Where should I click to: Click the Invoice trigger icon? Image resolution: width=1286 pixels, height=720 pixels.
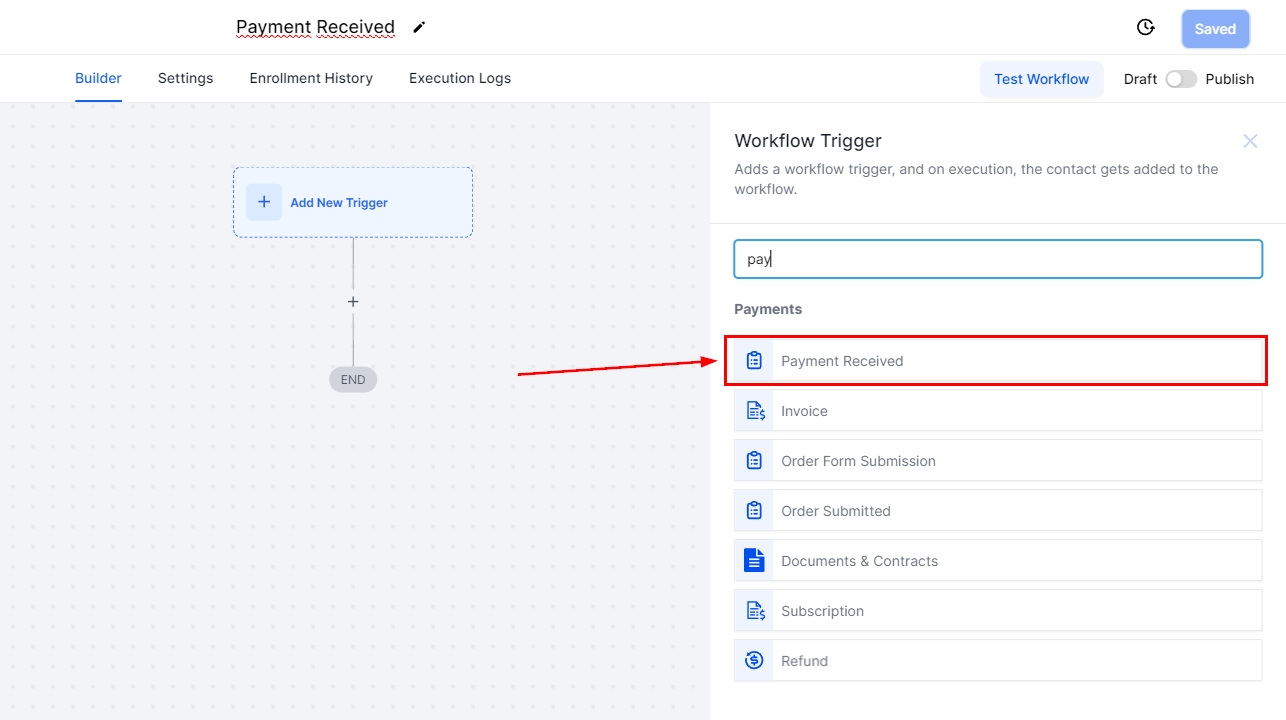pos(755,411)
